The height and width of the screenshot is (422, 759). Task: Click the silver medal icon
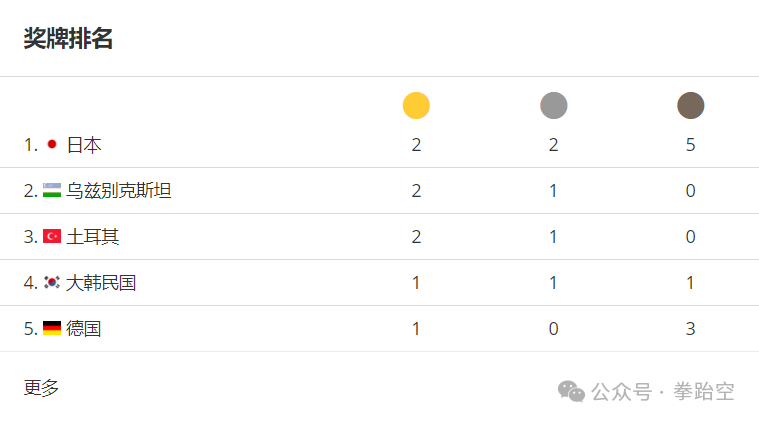tap(553, 106)
